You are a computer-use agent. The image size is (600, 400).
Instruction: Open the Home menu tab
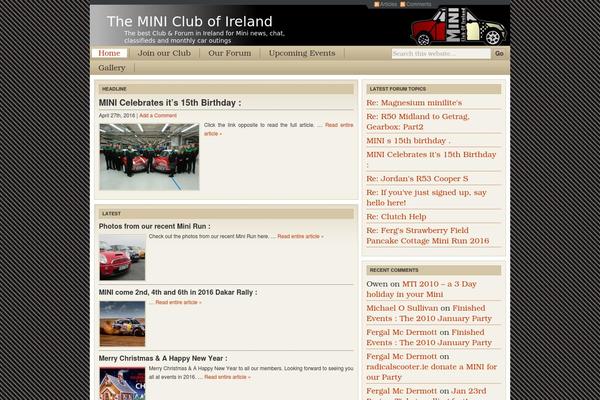pos(109,53)
